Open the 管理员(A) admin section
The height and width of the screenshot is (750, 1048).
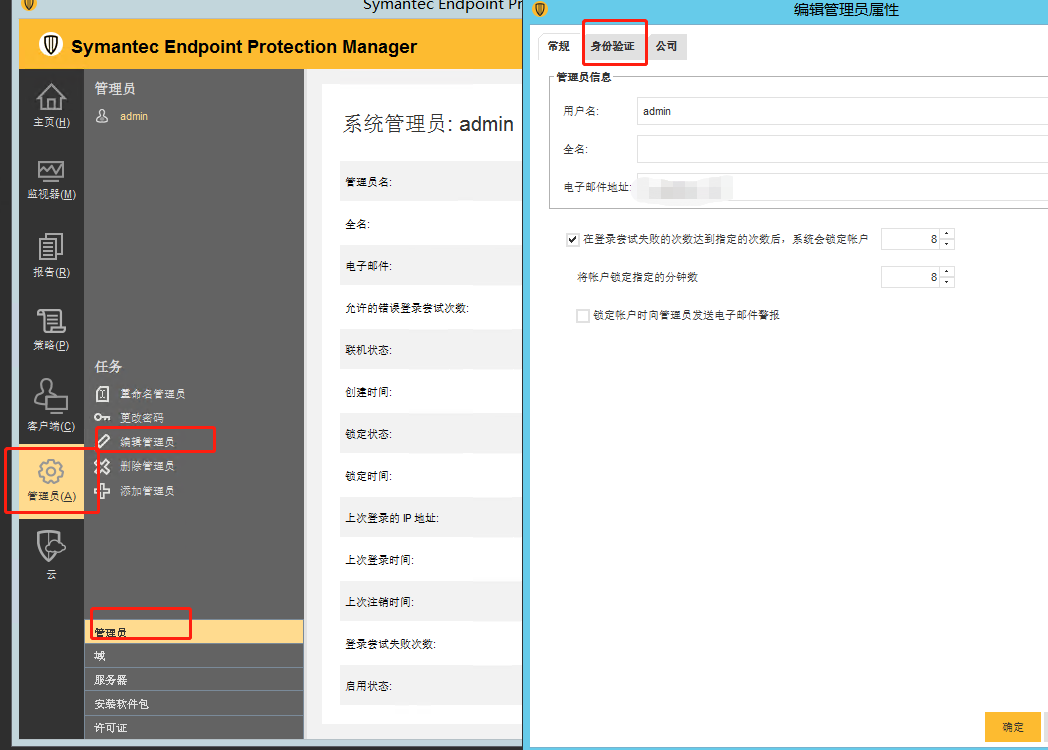pos(51,481)
